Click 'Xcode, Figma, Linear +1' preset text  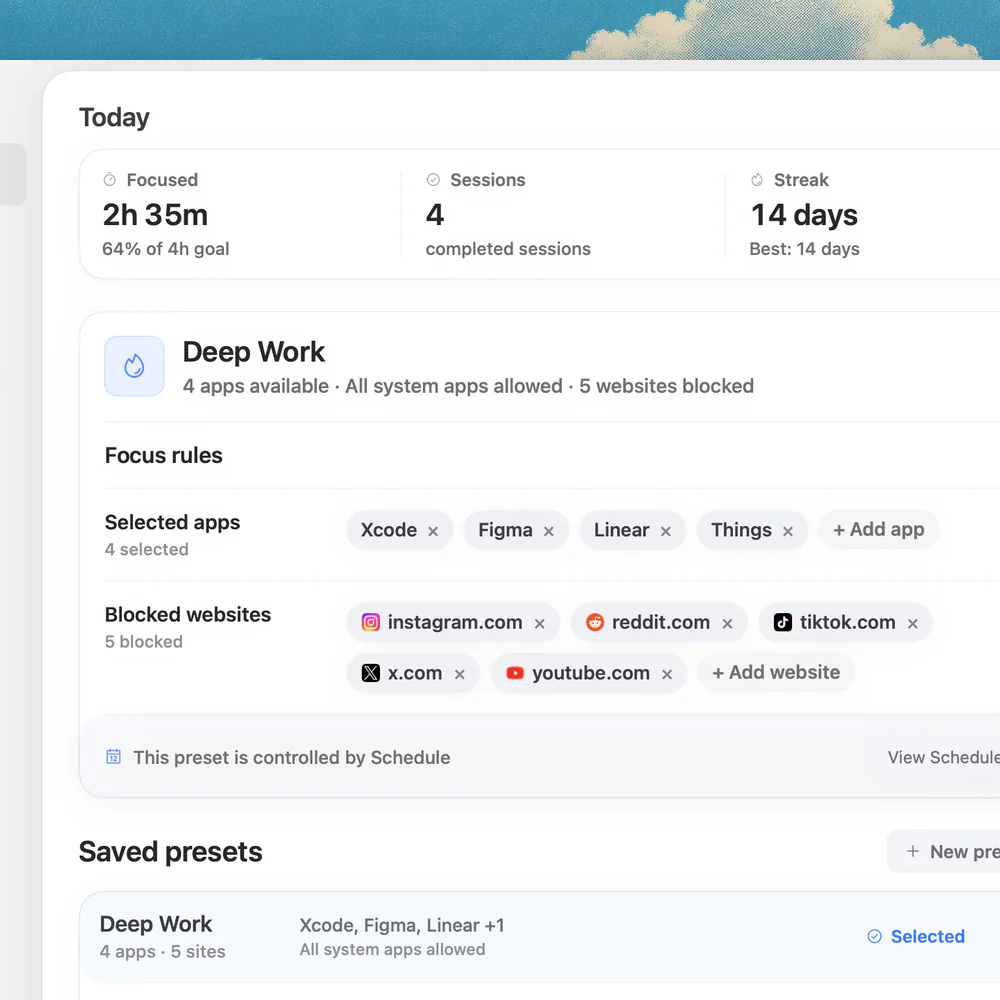[402, 925]
